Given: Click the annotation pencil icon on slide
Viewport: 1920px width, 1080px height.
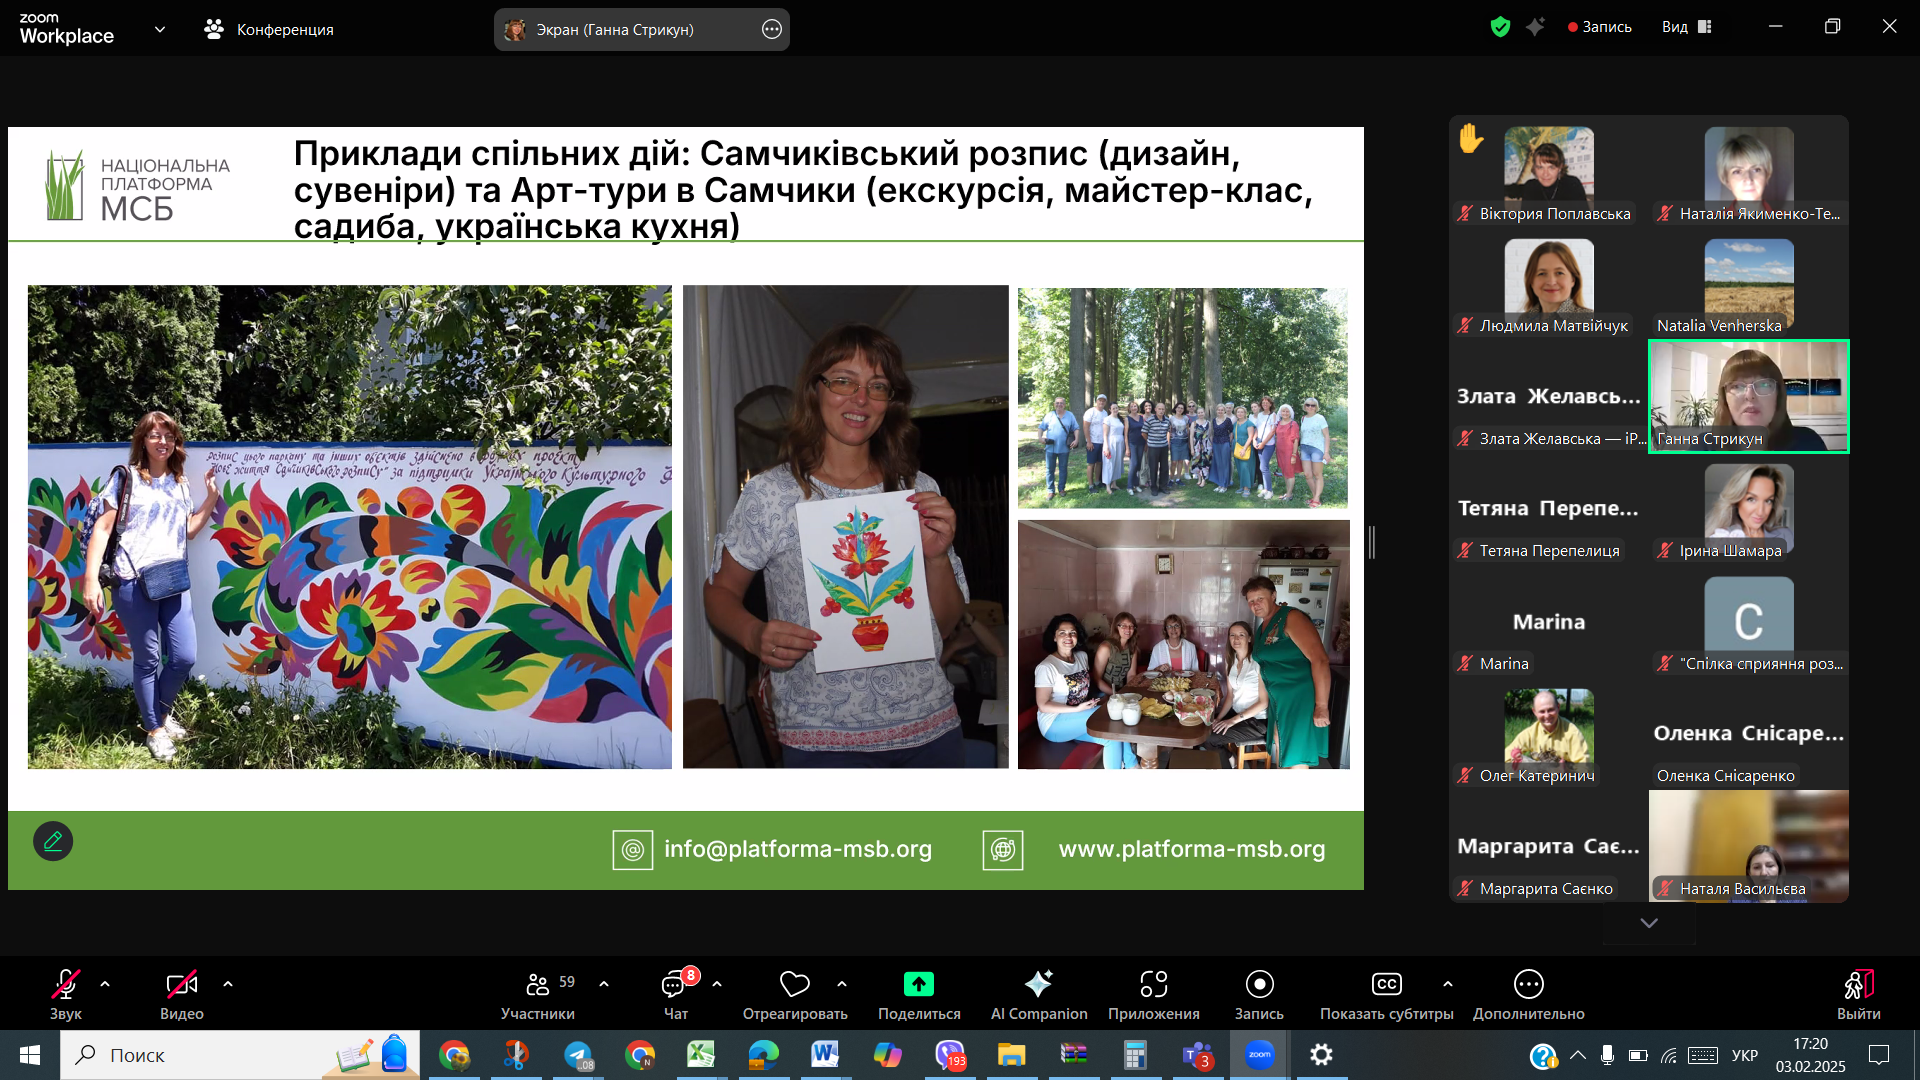Looking at the screenshot, I should [x=53, y=841].
